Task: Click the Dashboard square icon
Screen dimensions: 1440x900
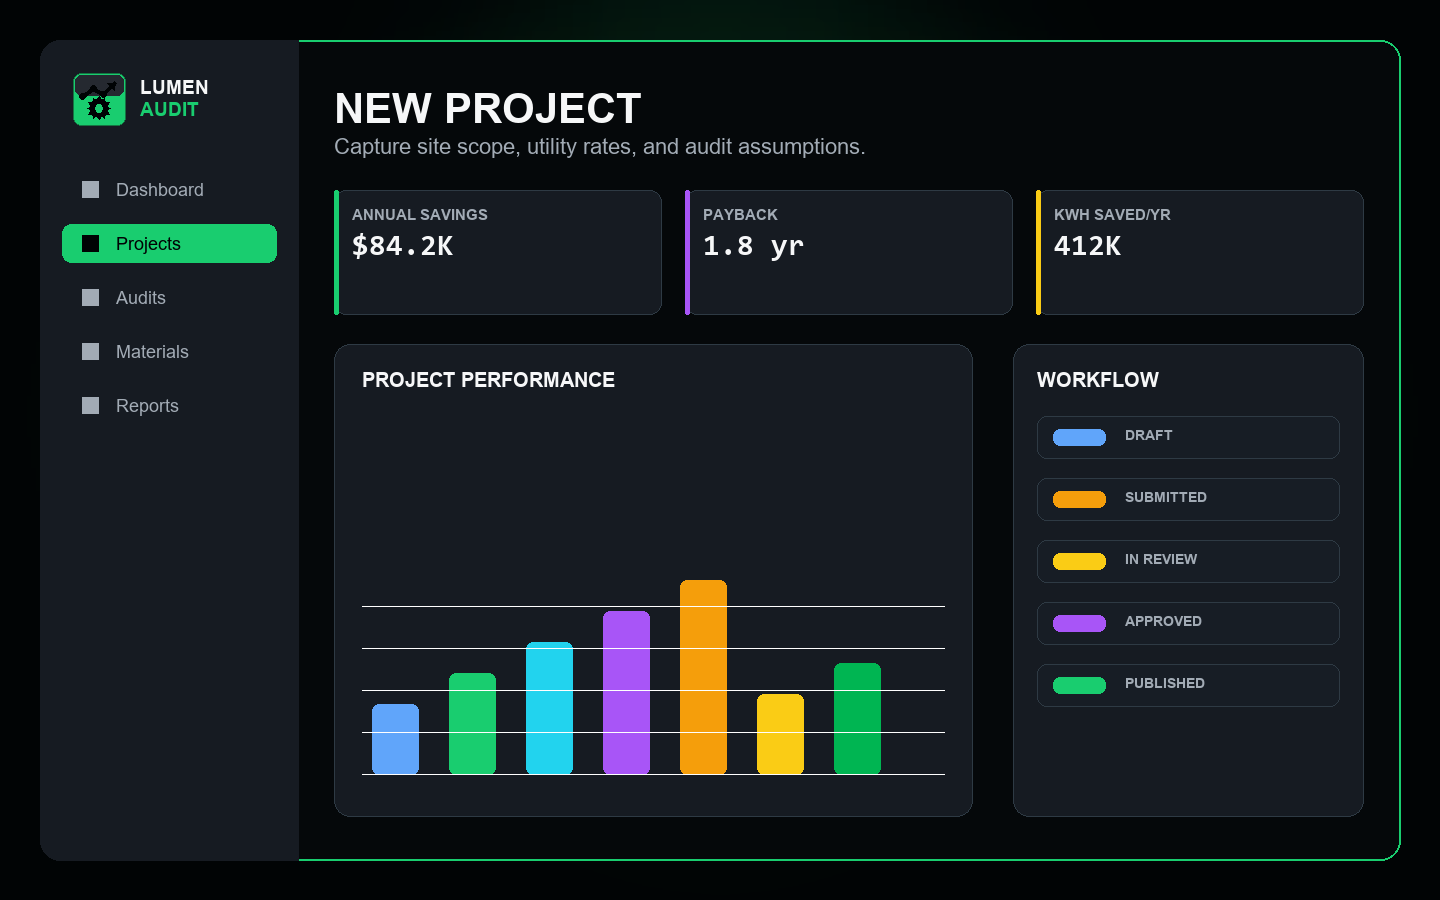Action: tap(91, 190)
